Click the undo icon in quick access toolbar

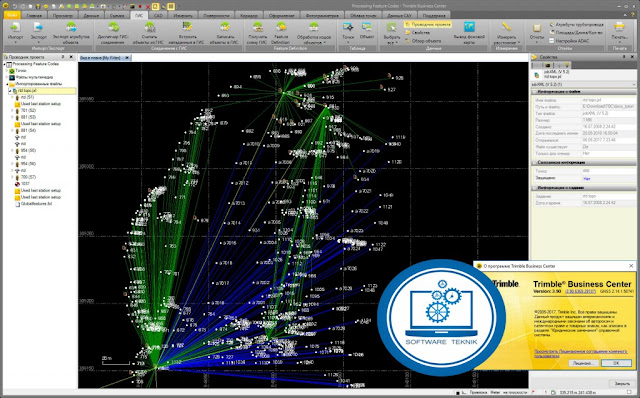click(15, 7)
